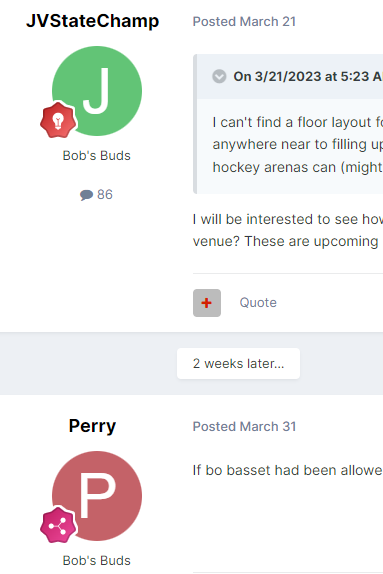Click Perry's pink share-nodes rank badge
This screenshot has height=574, width=383.
tap(58, 525)
